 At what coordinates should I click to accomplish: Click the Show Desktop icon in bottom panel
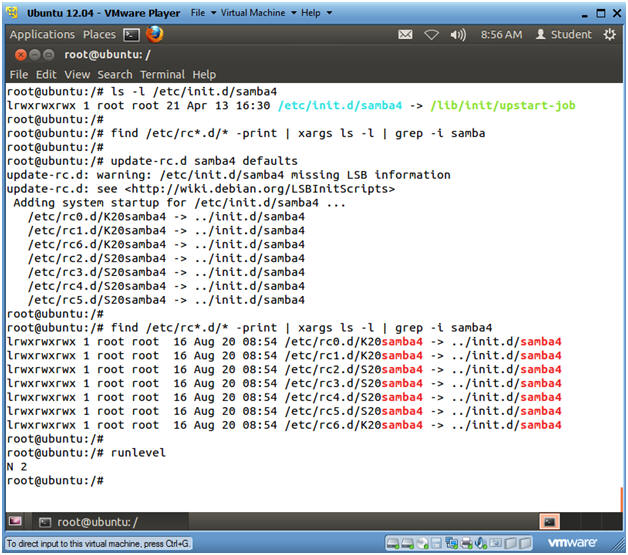coord(15,521)
